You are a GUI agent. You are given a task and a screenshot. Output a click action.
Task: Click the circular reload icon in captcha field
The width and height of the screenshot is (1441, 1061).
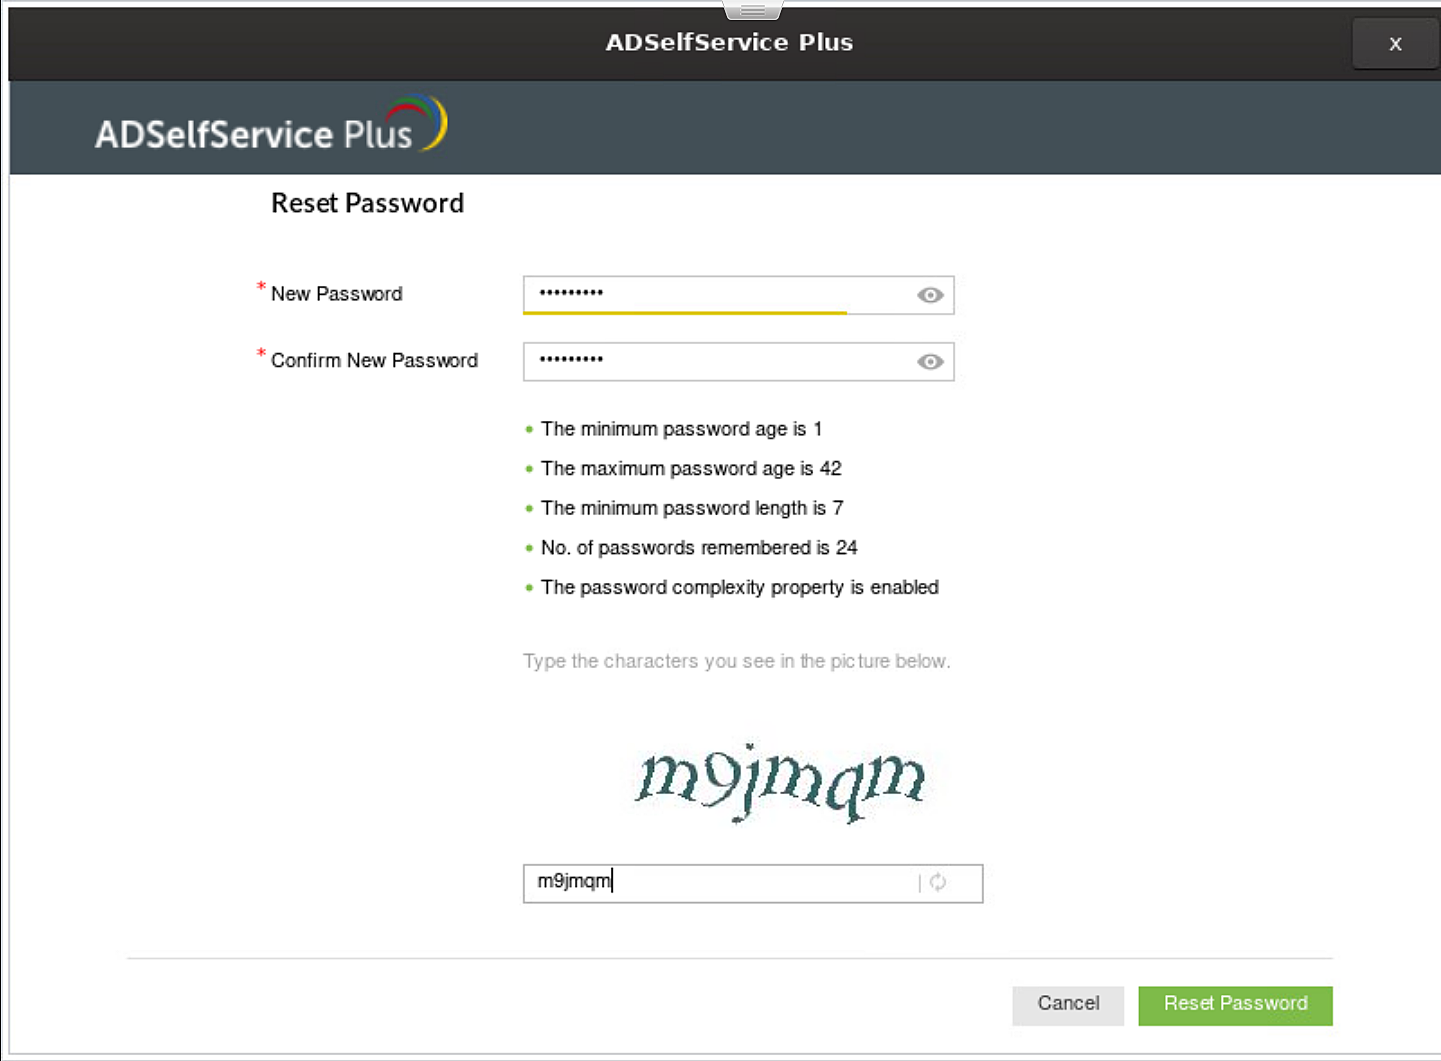(x=937, y=882)
